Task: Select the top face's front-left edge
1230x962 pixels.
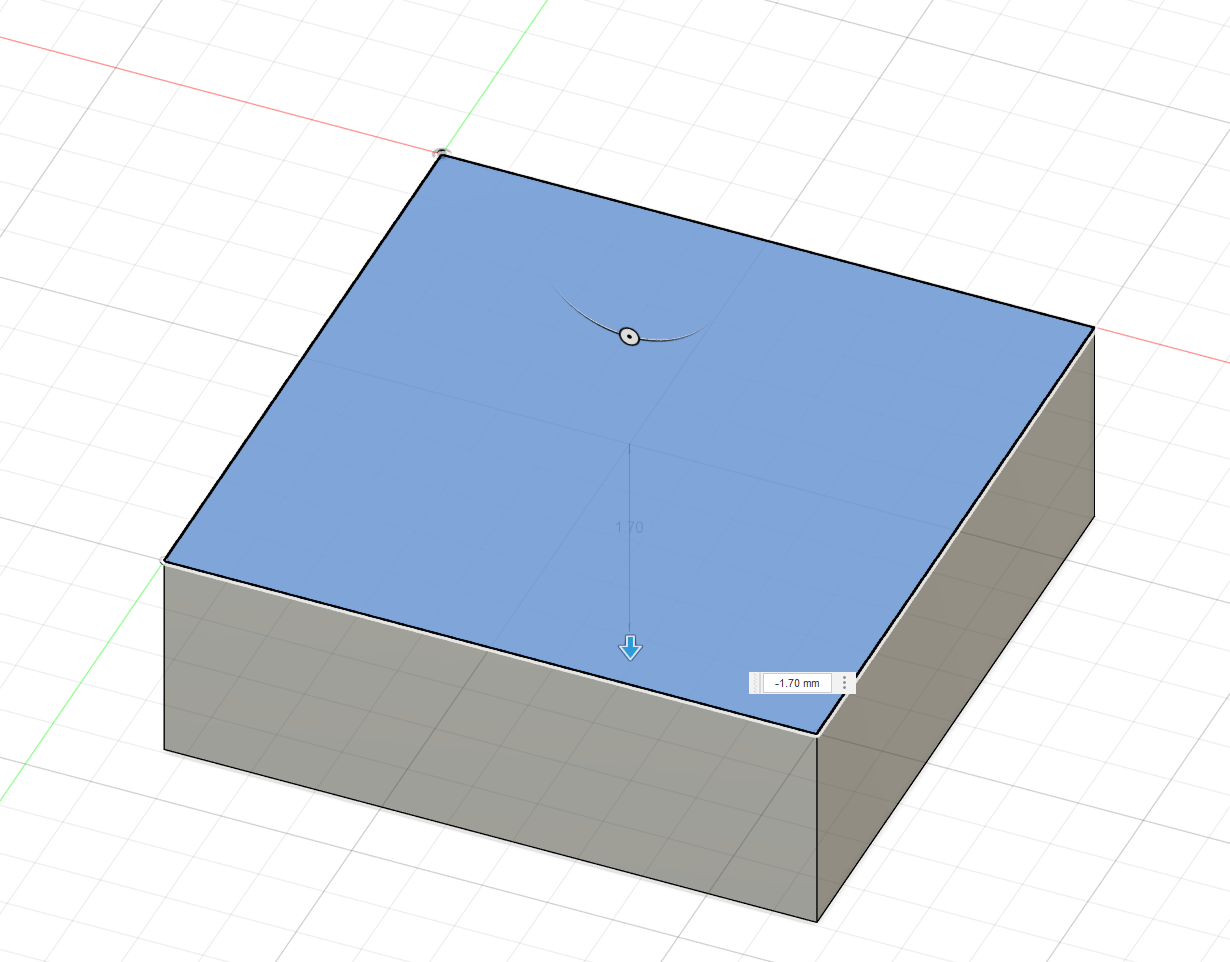Action: point(490,648)
